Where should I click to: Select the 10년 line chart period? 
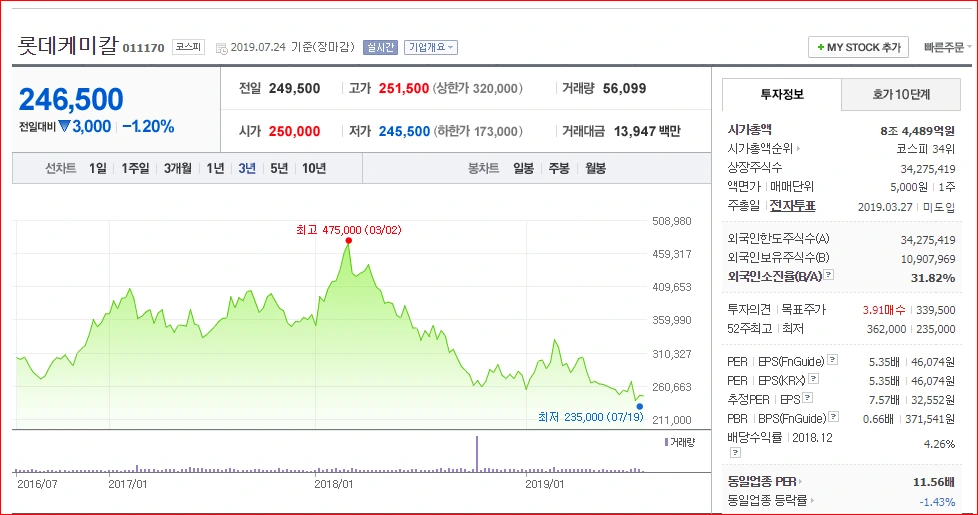coord(314,168)
